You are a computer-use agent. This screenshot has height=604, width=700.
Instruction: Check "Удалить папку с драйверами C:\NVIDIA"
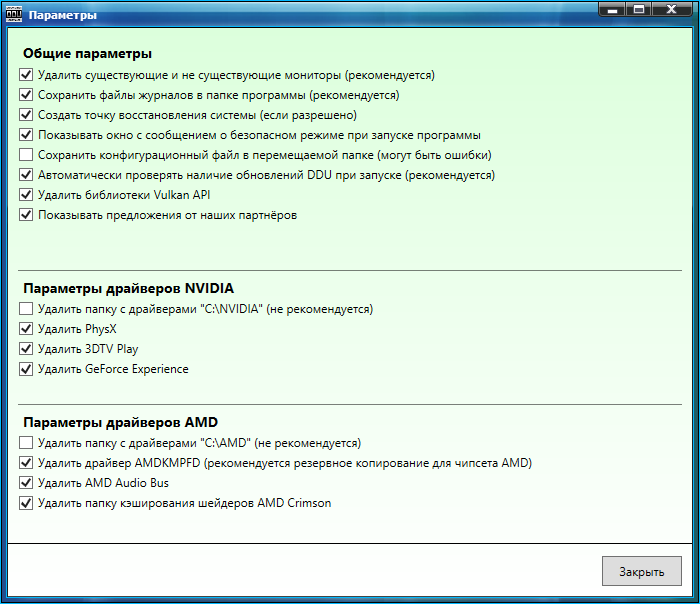click(26, 308)
